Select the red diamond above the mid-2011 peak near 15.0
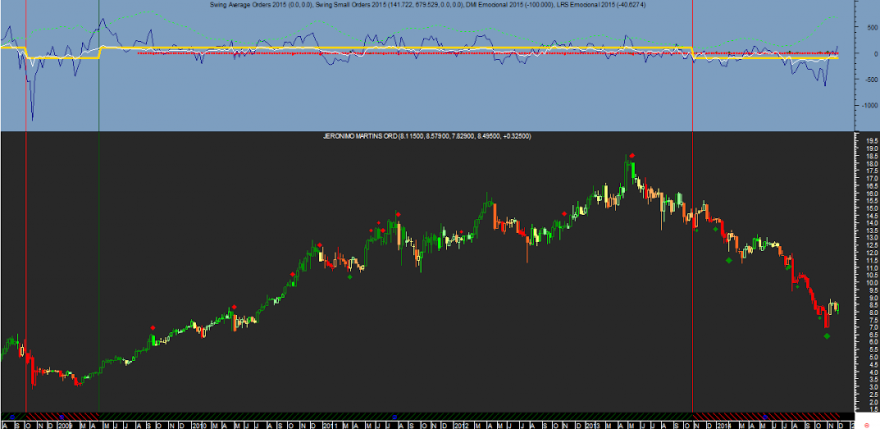The width and height of the screenshot is (880, 429). point(398,214)
